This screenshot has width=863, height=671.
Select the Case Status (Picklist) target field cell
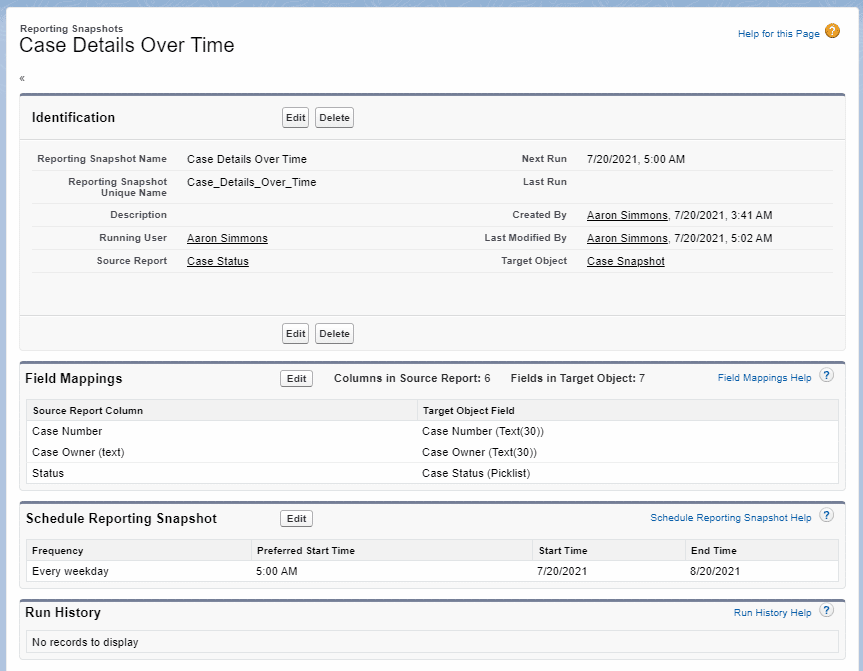[627, 473]
